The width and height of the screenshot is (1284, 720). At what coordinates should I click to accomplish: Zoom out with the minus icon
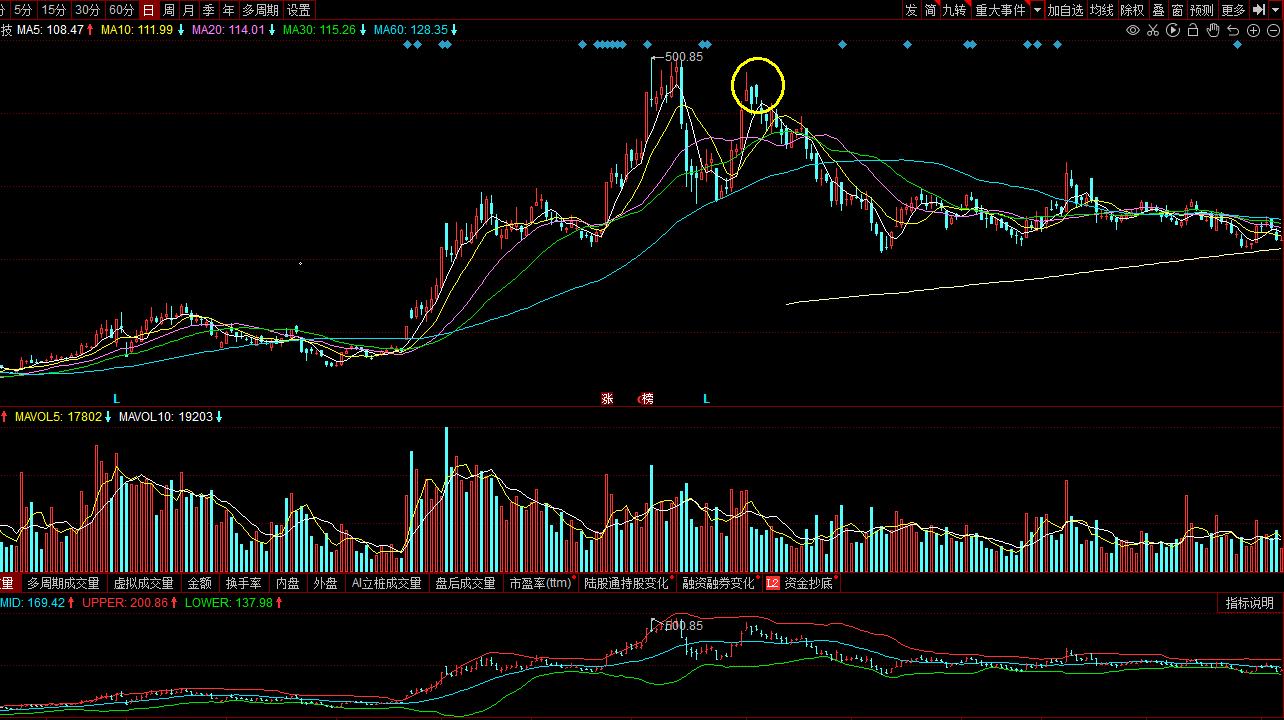(x=1272, y=30)
